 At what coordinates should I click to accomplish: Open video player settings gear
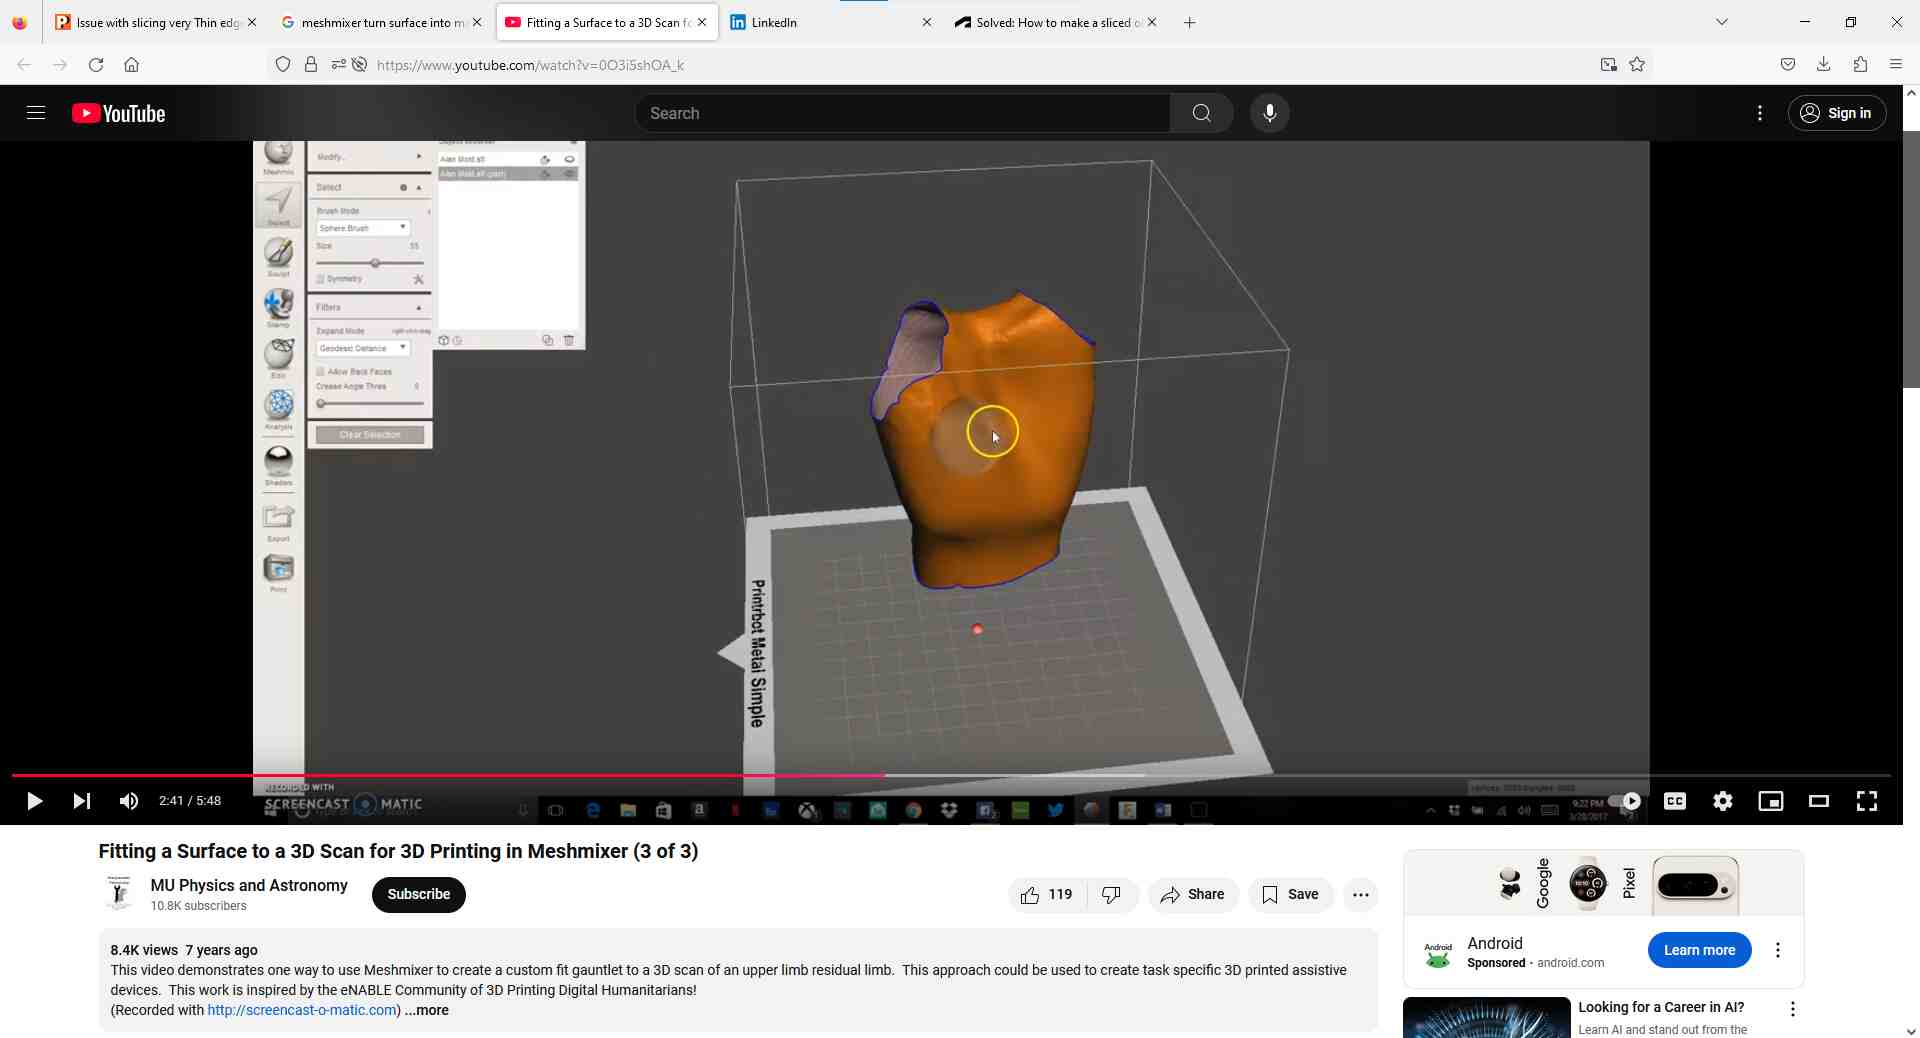pyautogui.click(x=1723, y=801)
